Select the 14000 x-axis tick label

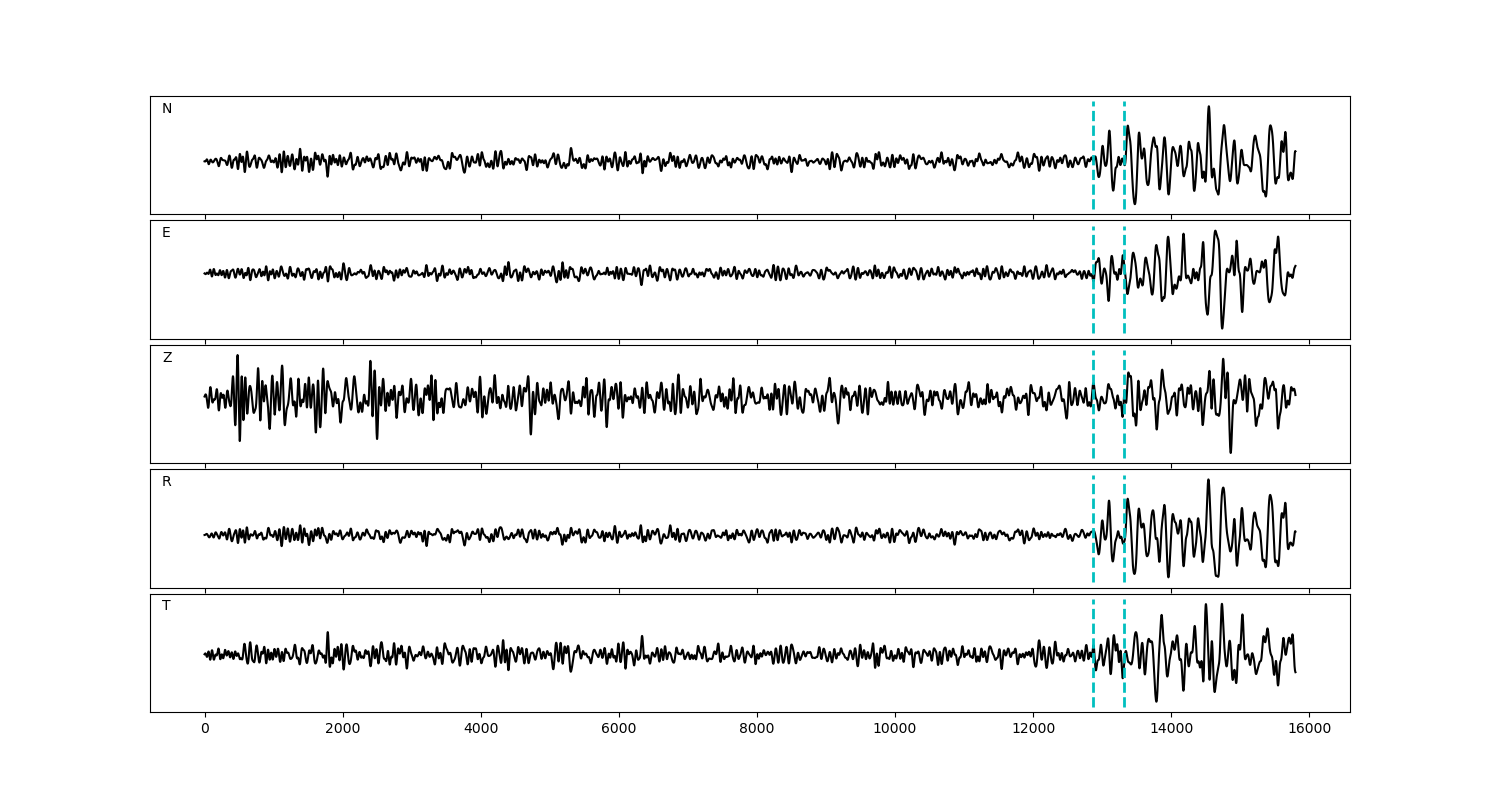click(1171, 730)
